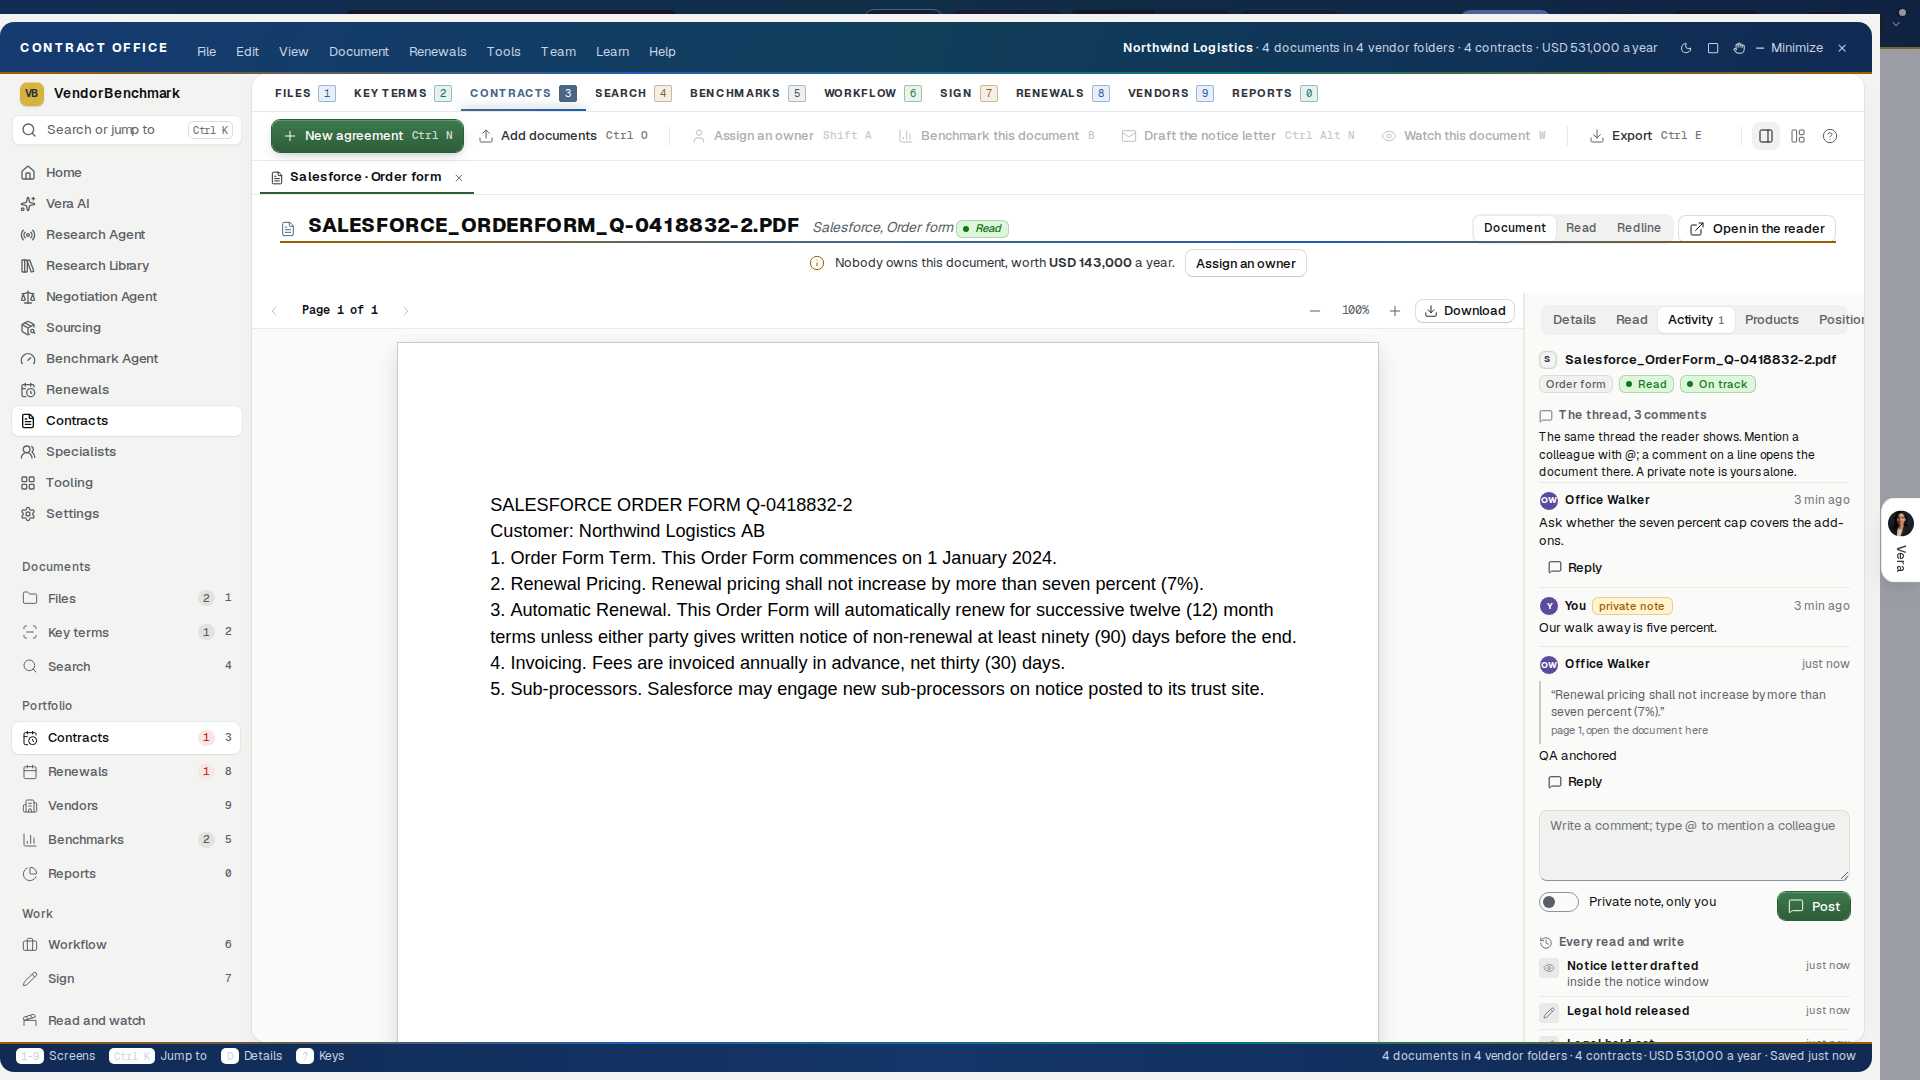Click 'open the document here' link
The height and width of the screenshot is (1080, 1920).
tap(1646, 731)
